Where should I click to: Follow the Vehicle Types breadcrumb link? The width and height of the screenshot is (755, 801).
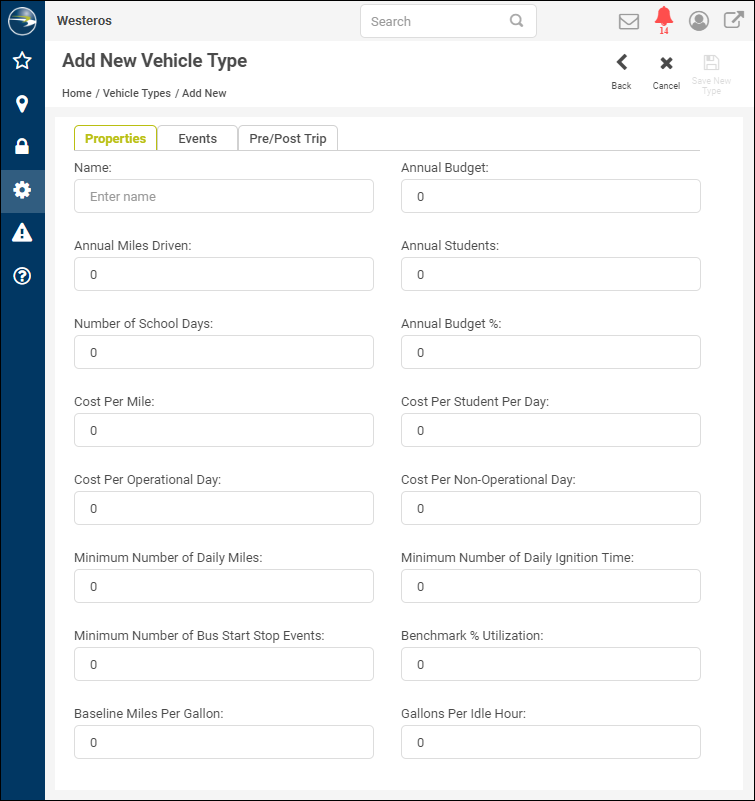click(x=137, y=93)
